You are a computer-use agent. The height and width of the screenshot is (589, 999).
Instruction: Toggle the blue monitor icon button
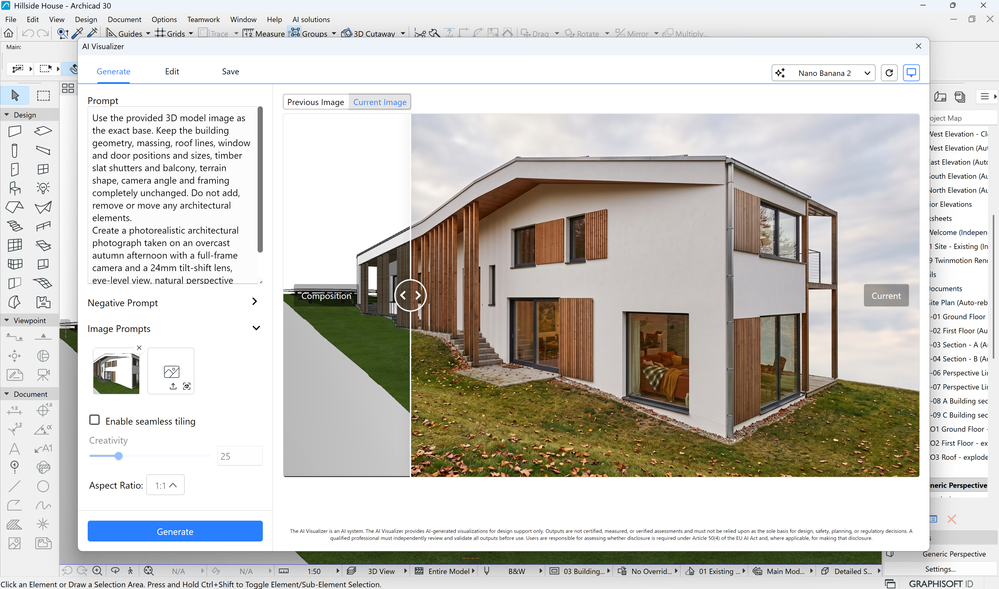[x=912, y=73]
